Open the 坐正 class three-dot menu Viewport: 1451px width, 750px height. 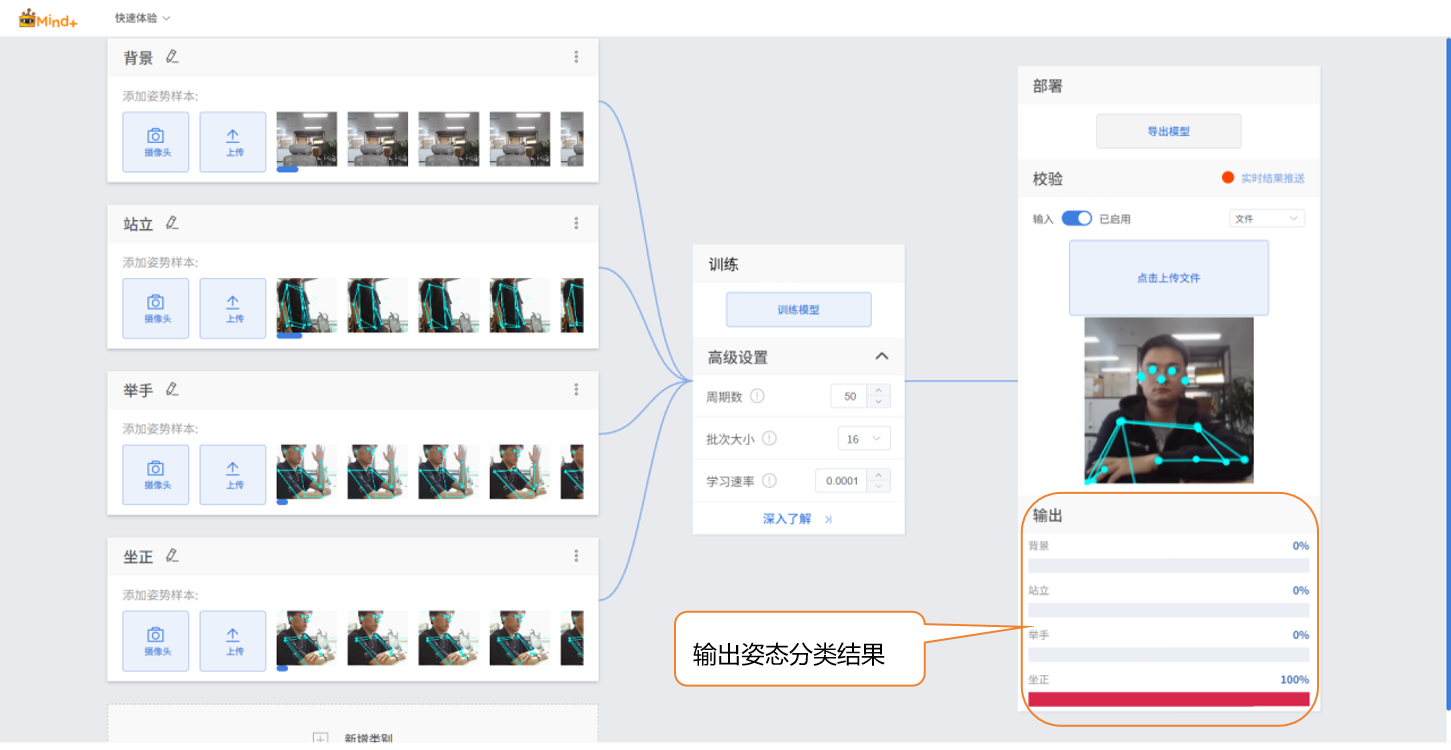tap(576, 556)
